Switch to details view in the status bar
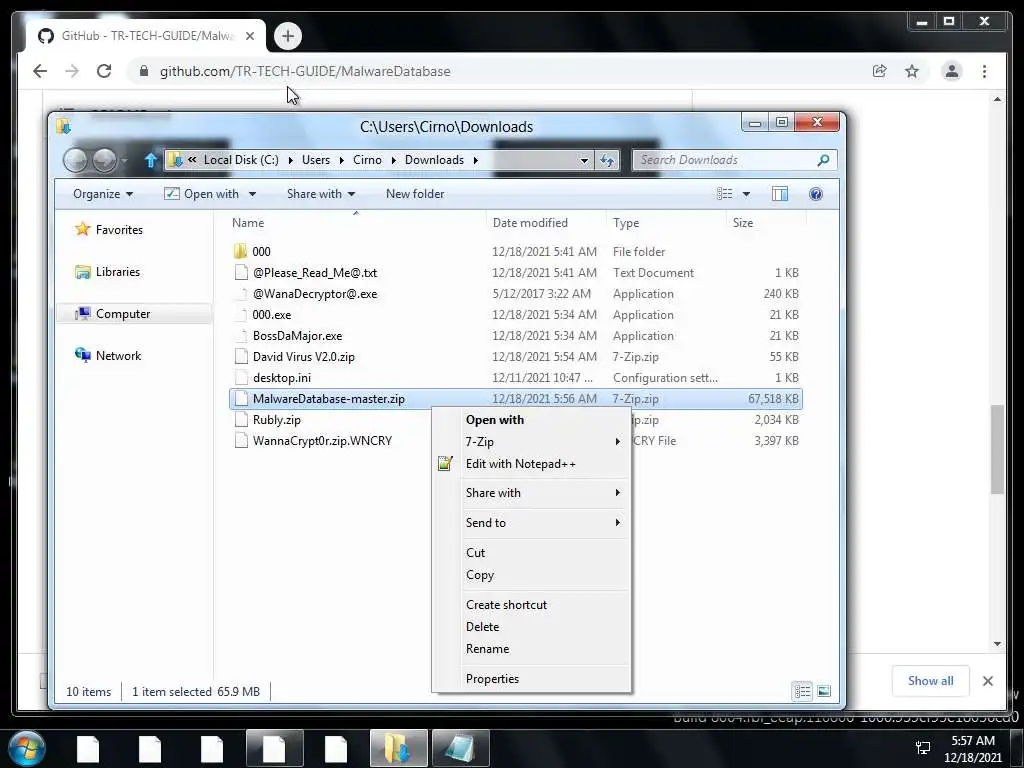Image resolution: width=1024 pixels, height=768 pixels. click(803, 691)
